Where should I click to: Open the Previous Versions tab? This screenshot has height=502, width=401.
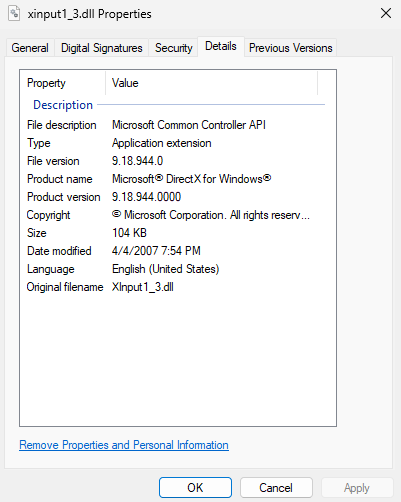pos(291,48)
